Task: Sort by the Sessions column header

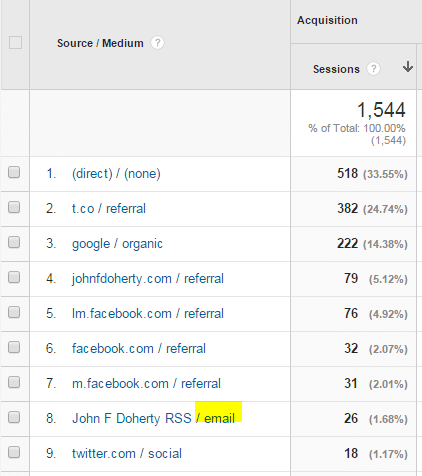Action: (336, 69)
